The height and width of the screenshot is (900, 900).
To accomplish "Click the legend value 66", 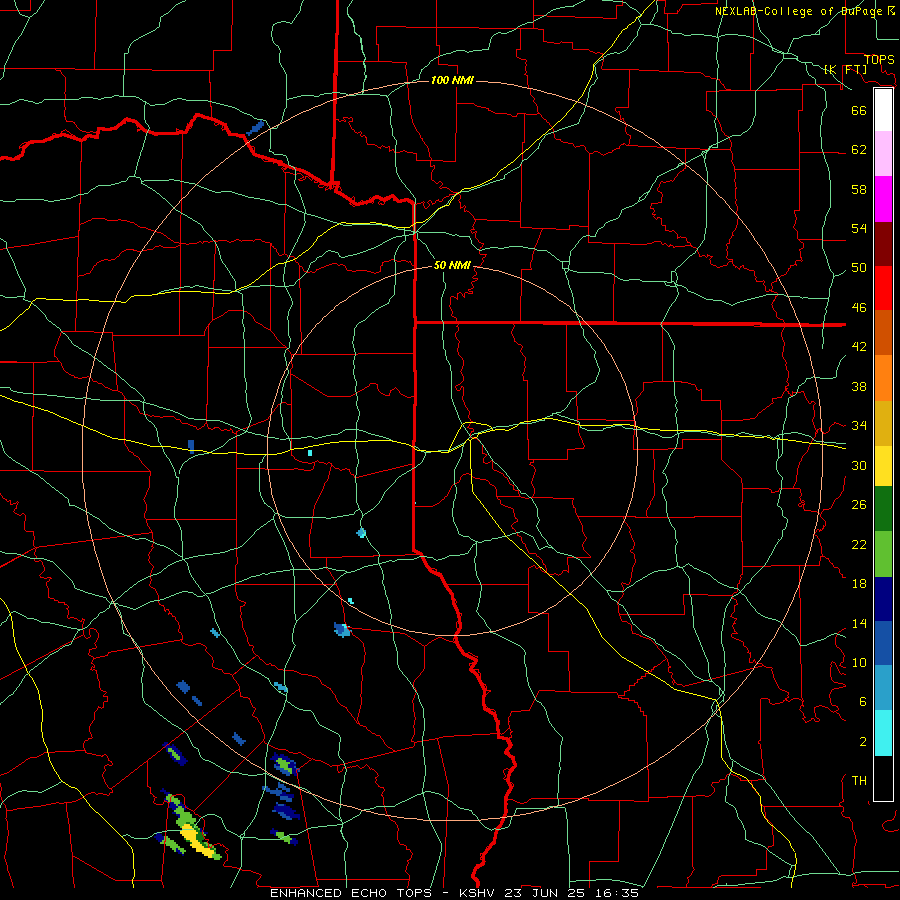I will (859, 110).
